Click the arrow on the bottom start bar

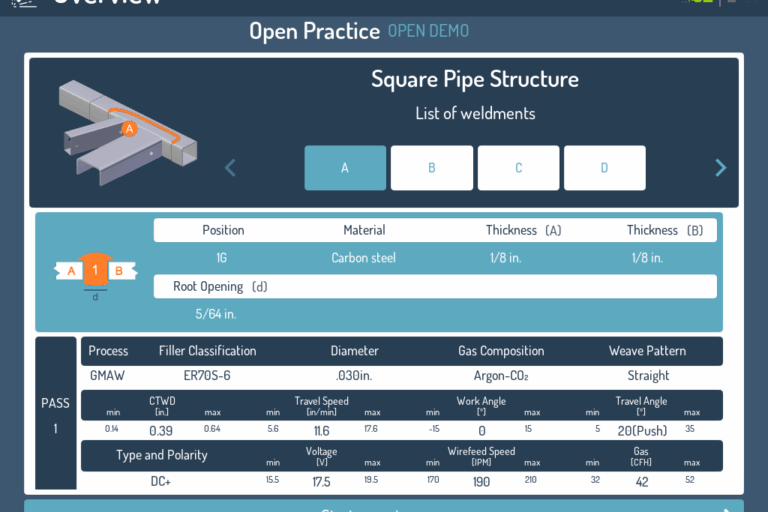tap(728, 508)
